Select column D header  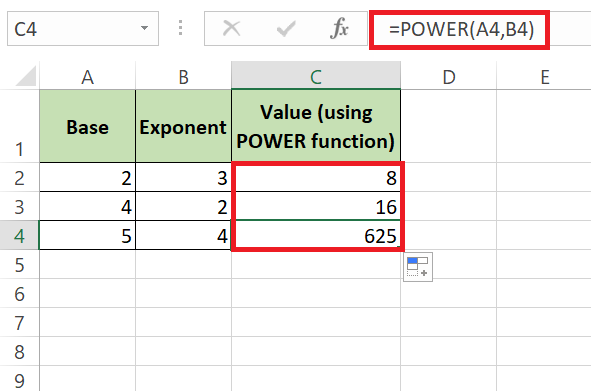pos(449,77)
